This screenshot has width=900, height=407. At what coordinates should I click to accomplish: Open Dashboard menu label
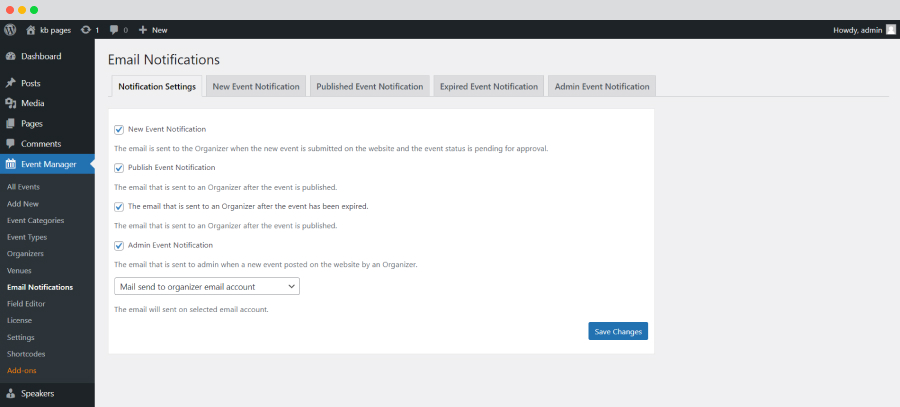pyautogui.click(x=41, y=56)
